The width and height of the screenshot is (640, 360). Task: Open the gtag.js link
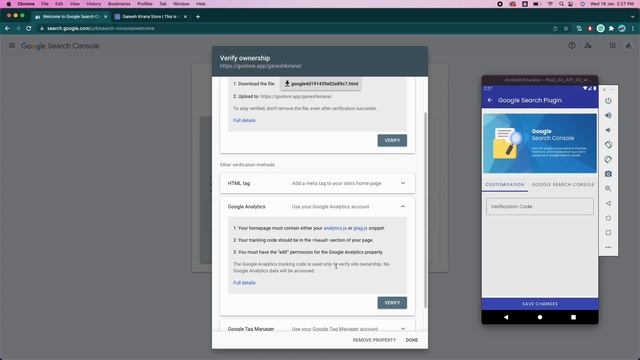[360, 228]
